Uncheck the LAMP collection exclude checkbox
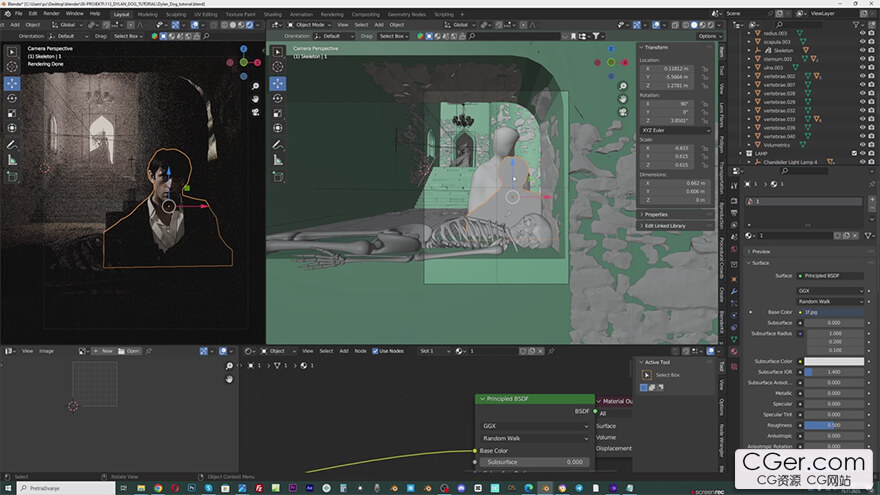This screenshot has width=880, height=495. (x=854, y=153)
